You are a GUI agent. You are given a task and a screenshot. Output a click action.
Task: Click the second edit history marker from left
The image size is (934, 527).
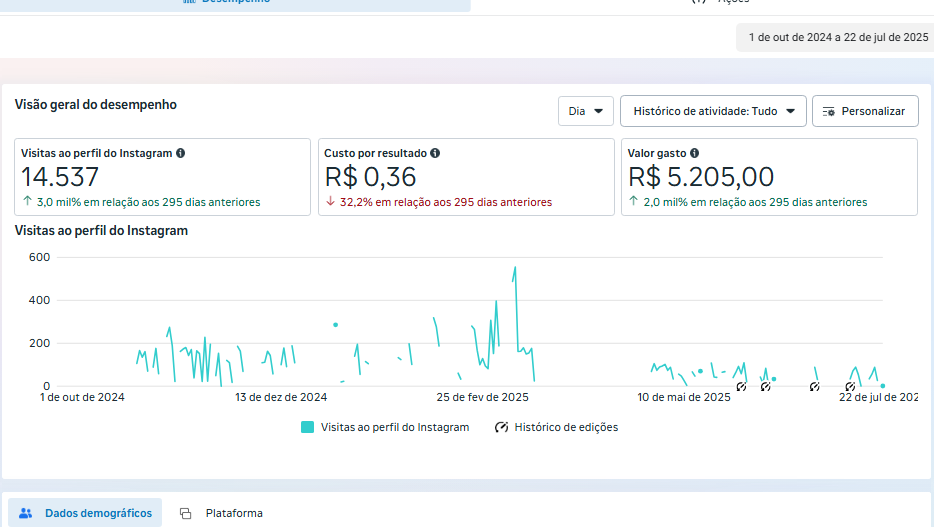(x=765, y=386)
